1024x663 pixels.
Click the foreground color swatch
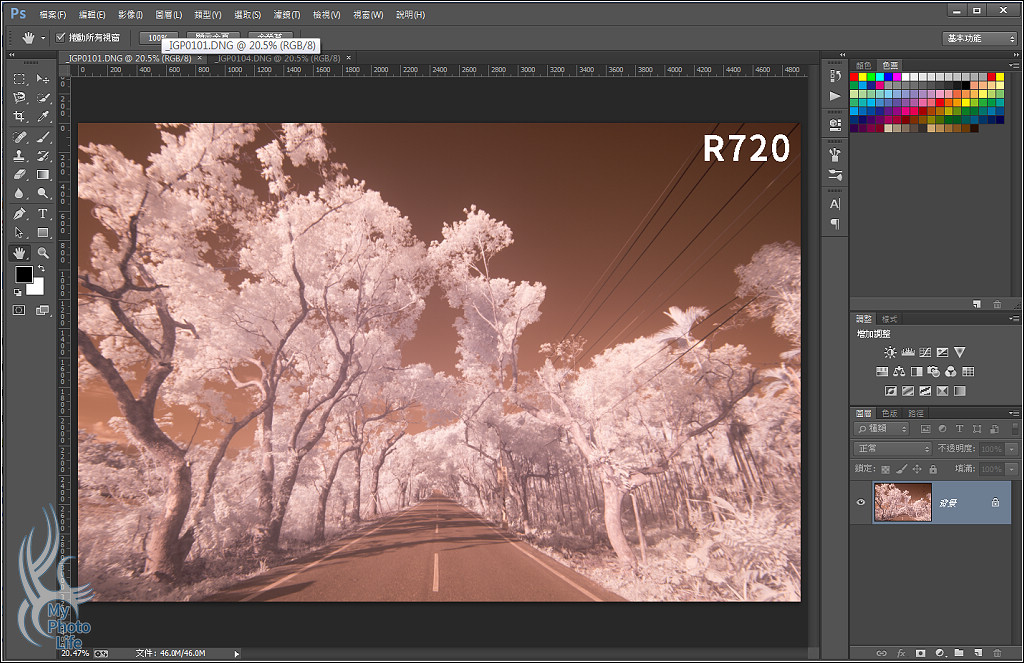tap(23, 275)
